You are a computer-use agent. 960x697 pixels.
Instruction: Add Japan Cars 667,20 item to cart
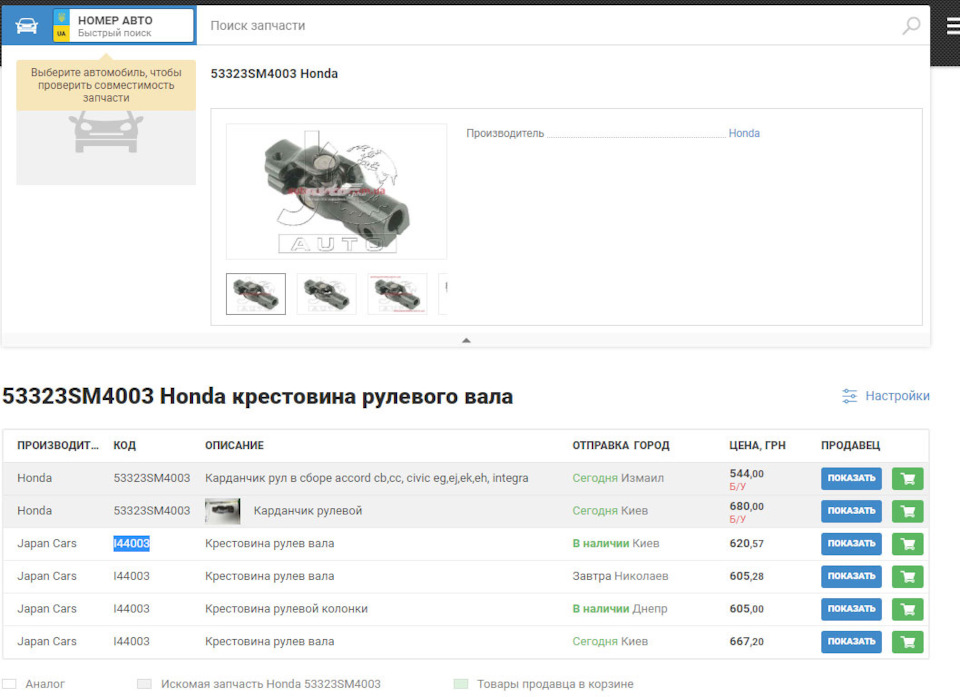907,642
